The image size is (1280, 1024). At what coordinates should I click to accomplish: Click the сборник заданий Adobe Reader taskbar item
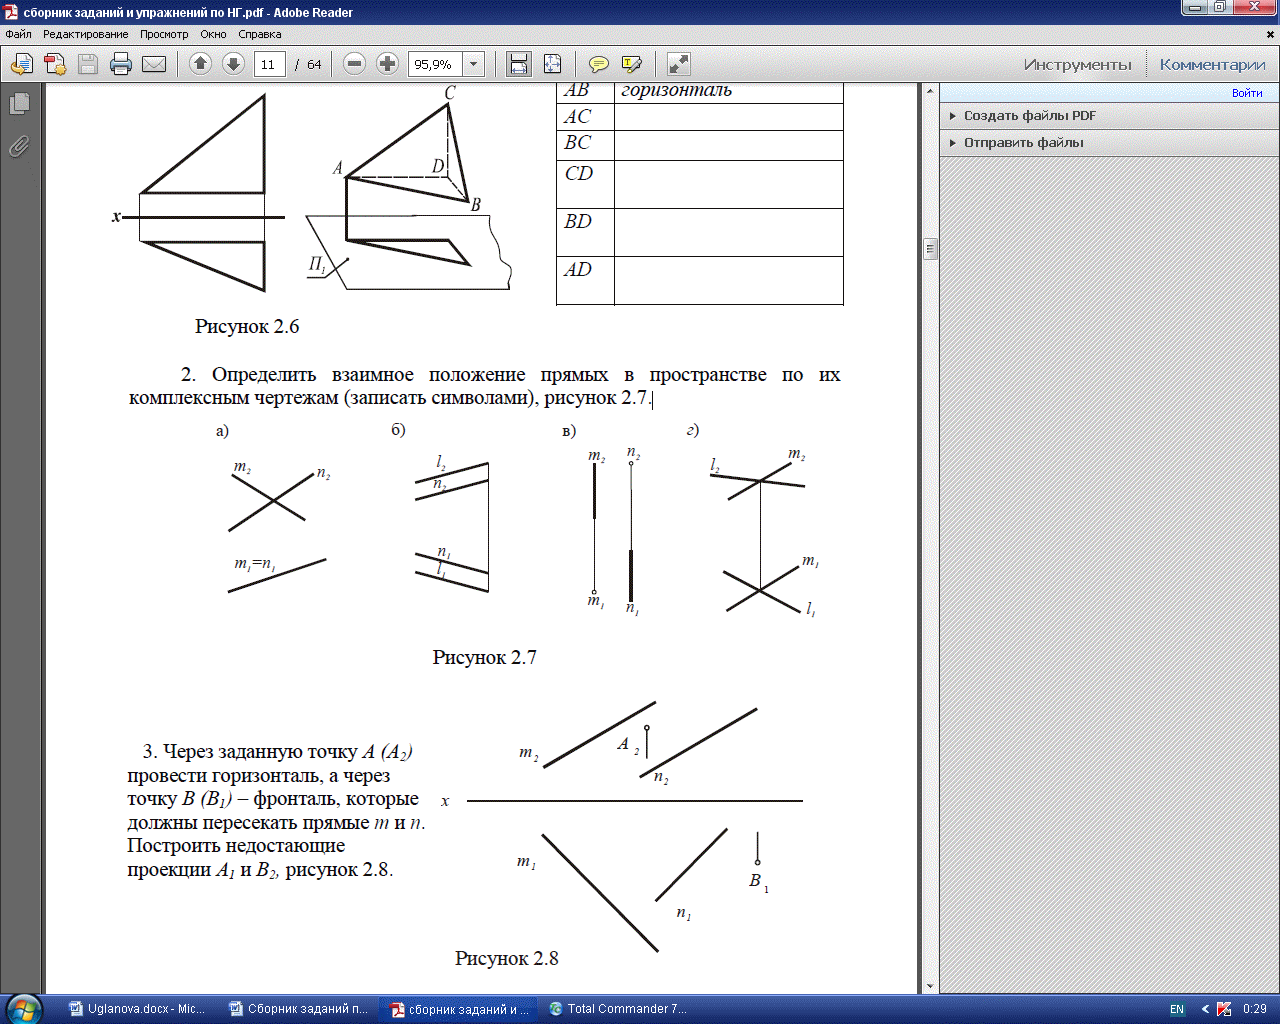(460, 1009)
